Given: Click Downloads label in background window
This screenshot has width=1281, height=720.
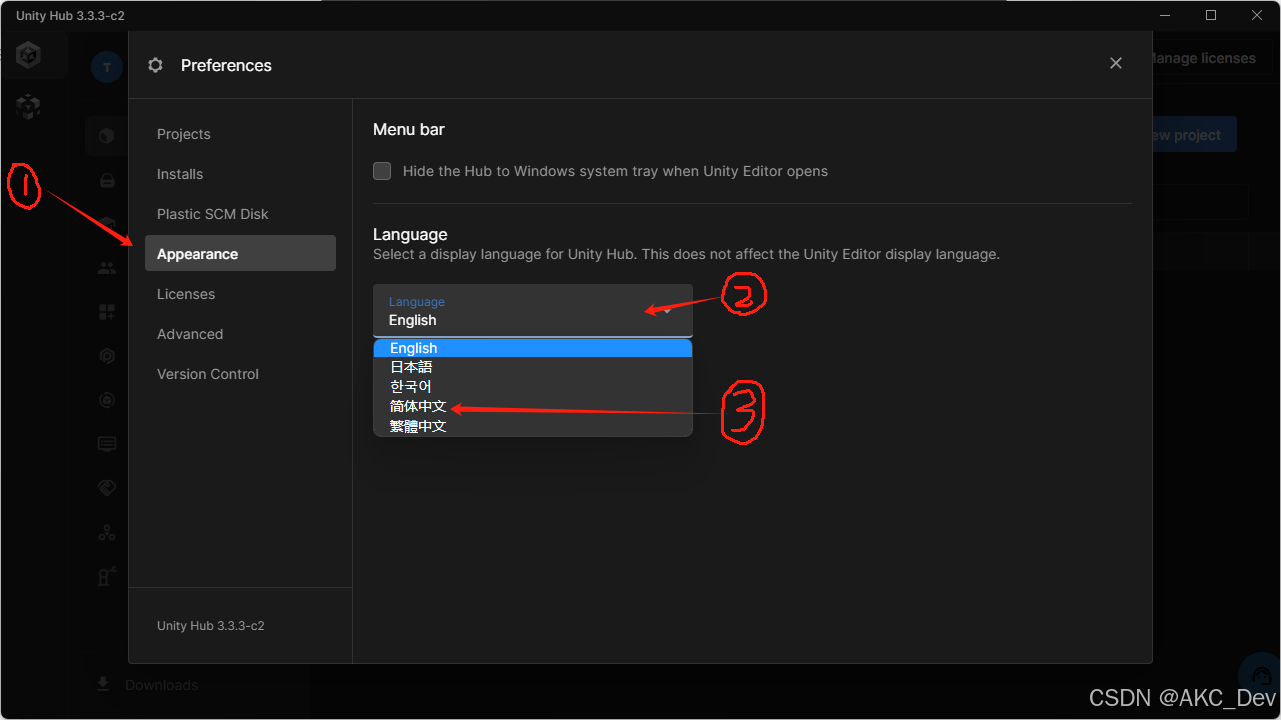Looking at the screenshot, I should click(162, 685).
